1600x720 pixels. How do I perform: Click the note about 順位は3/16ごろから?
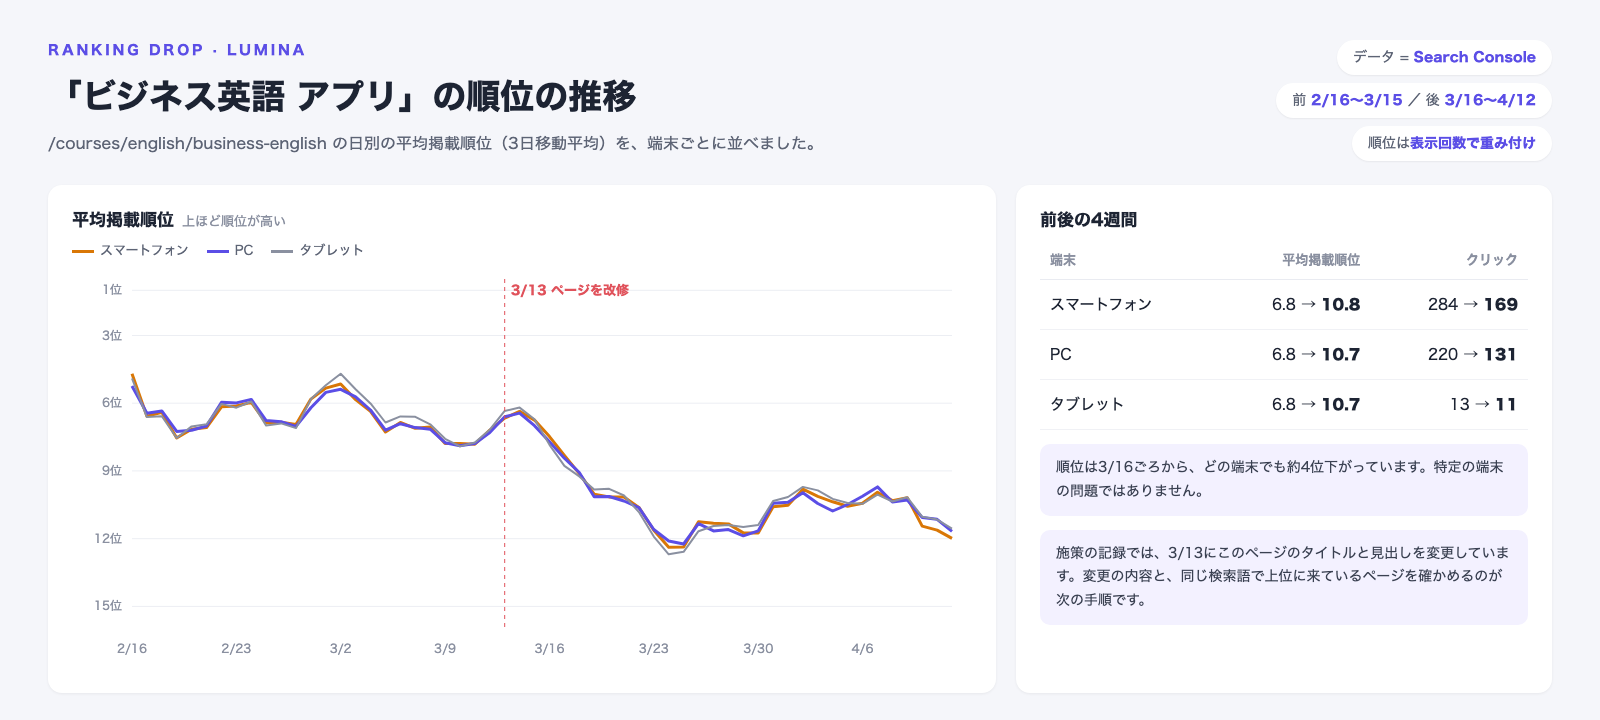[1284, 479]
